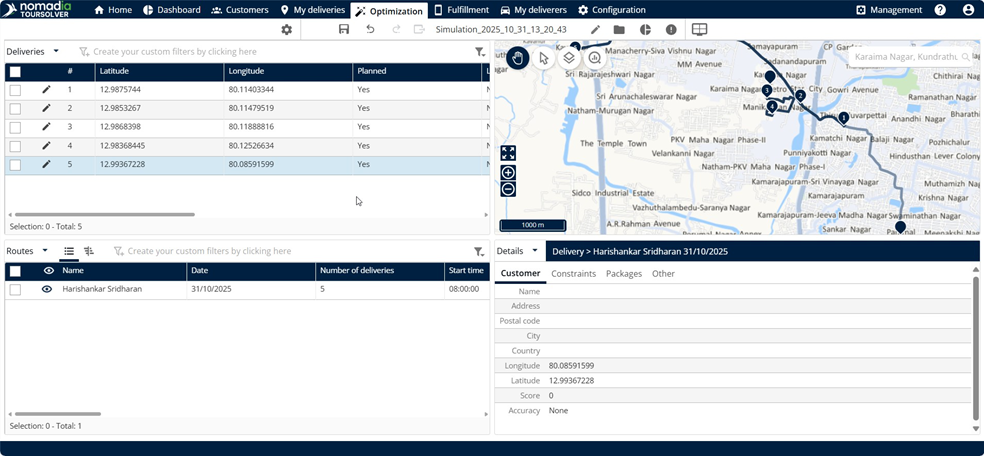This screenshot has height=456, width=984.
Task: Toggle visibility eye for Harishankar Sridharan route
Action: click(47, 289)
